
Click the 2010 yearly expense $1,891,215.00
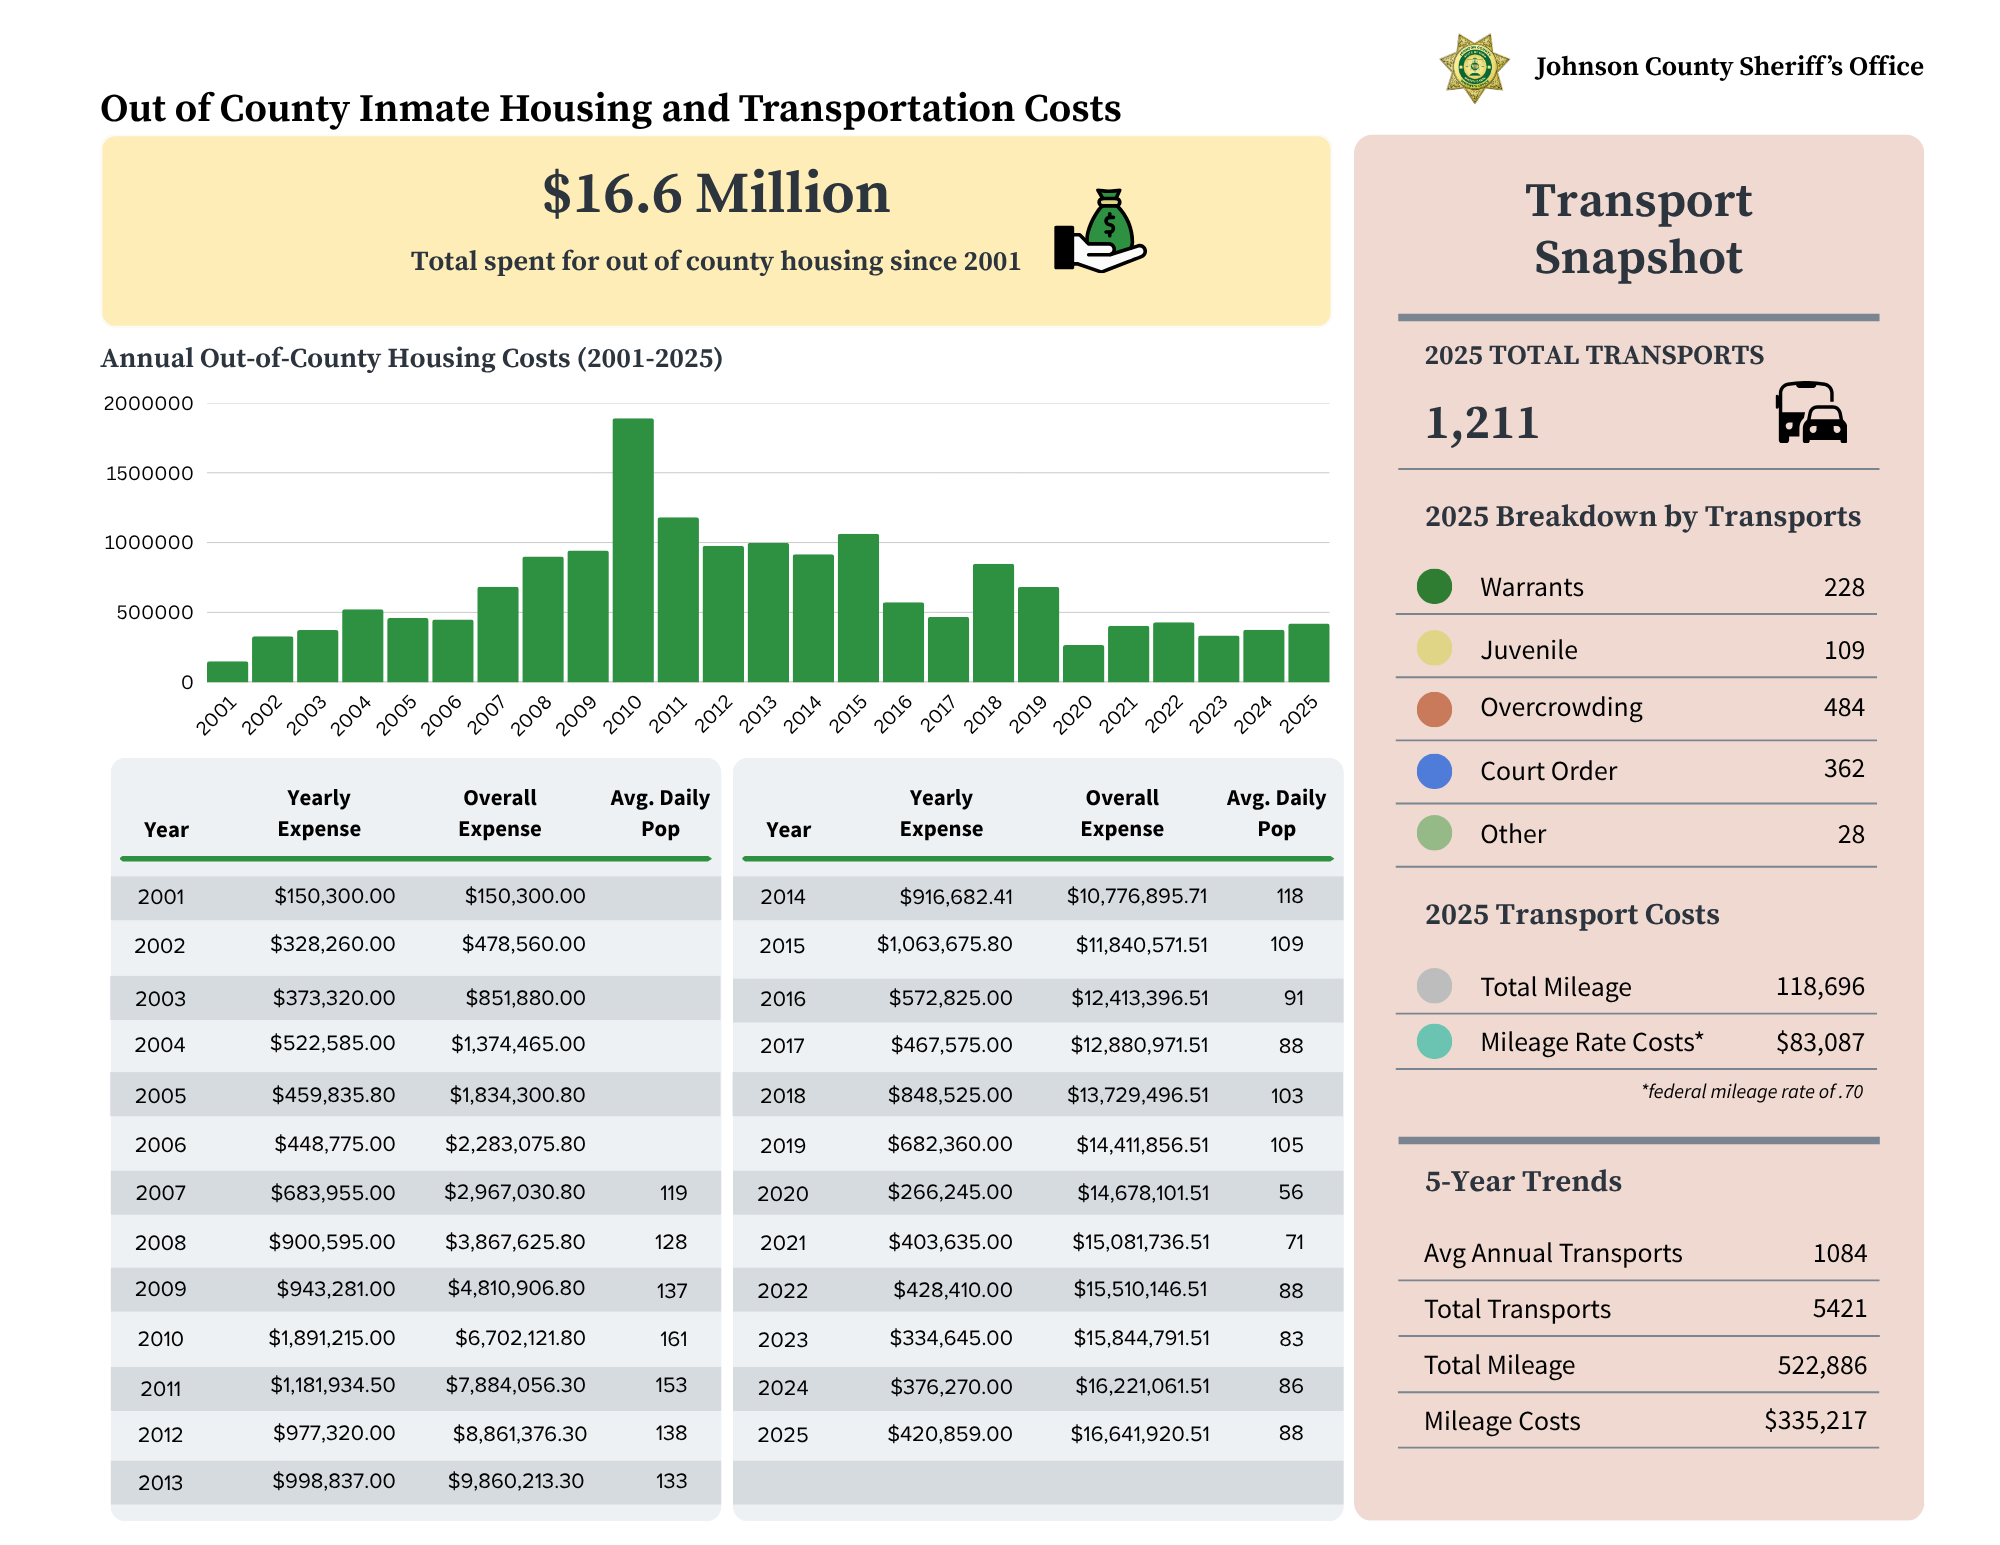(x=331, y=1338)
